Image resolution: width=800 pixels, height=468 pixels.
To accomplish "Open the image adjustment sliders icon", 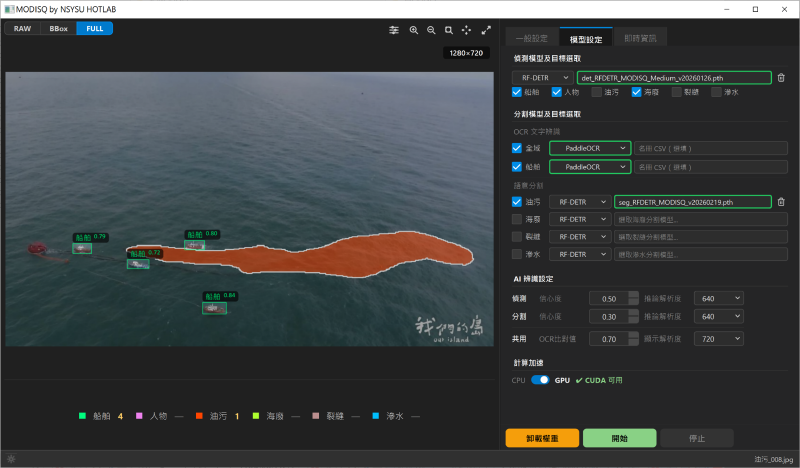I will [394, 30].
